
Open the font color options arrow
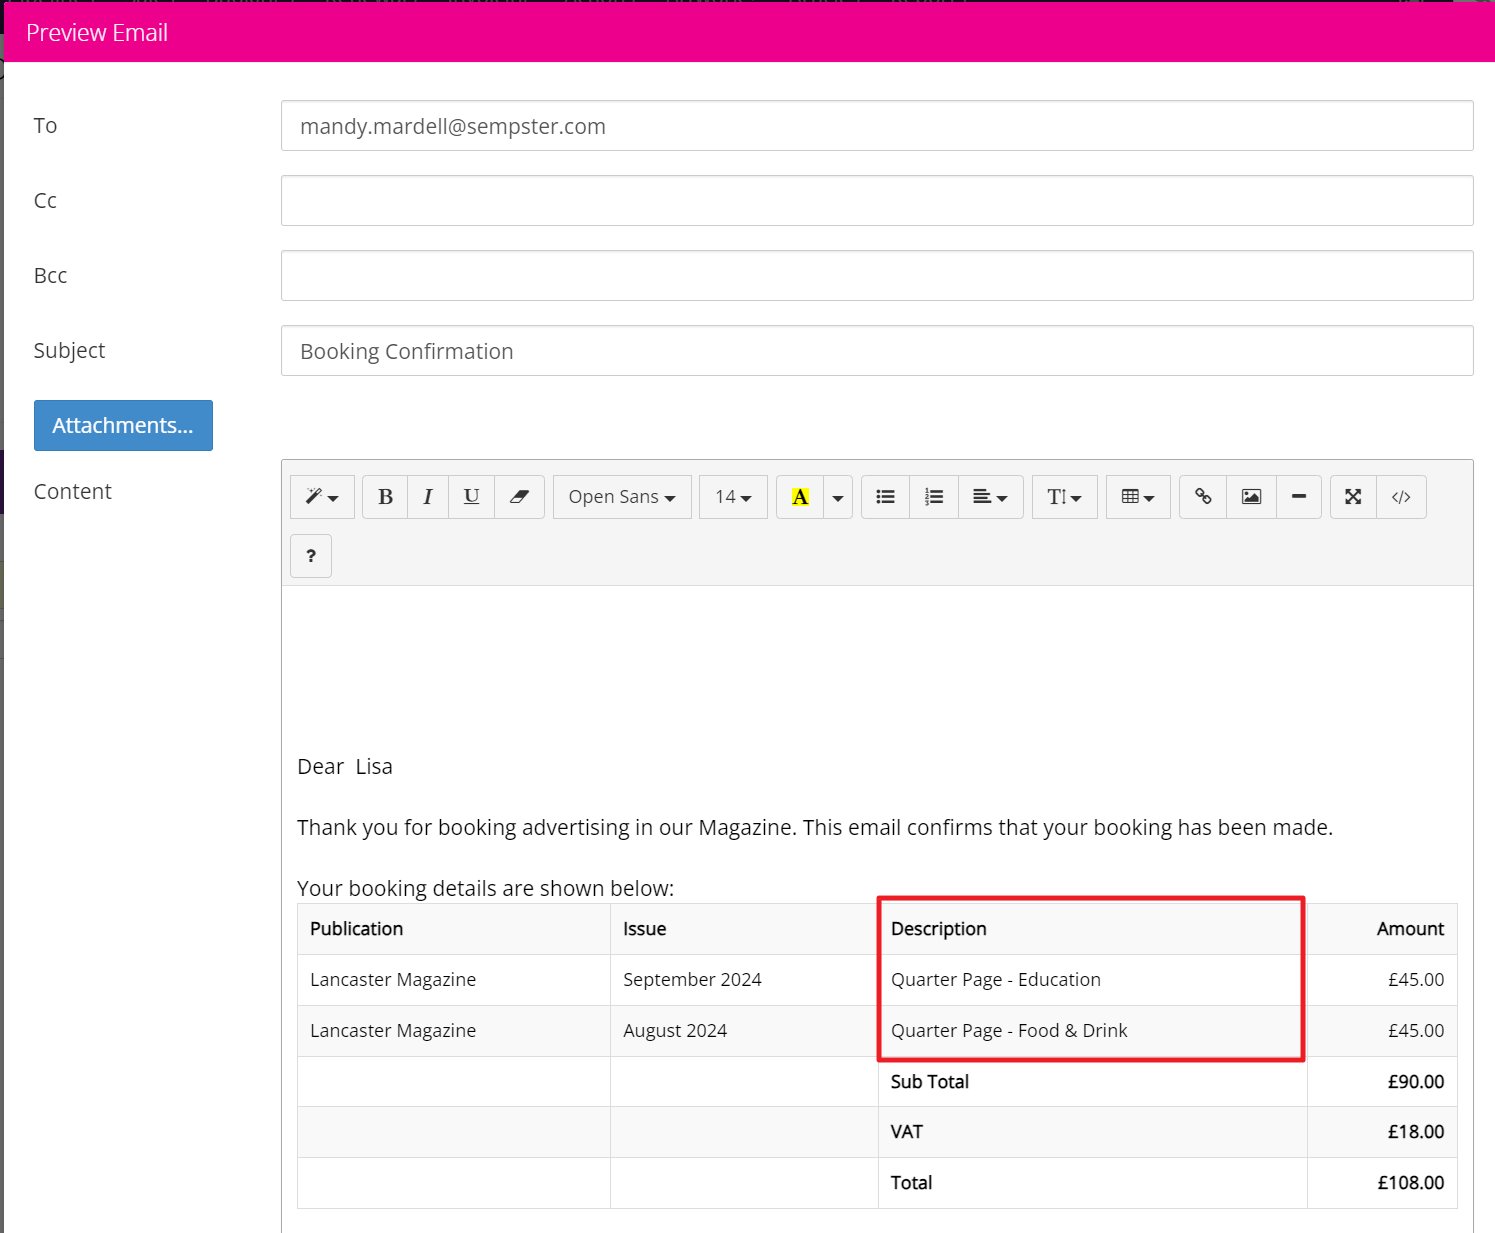[838, 497]
